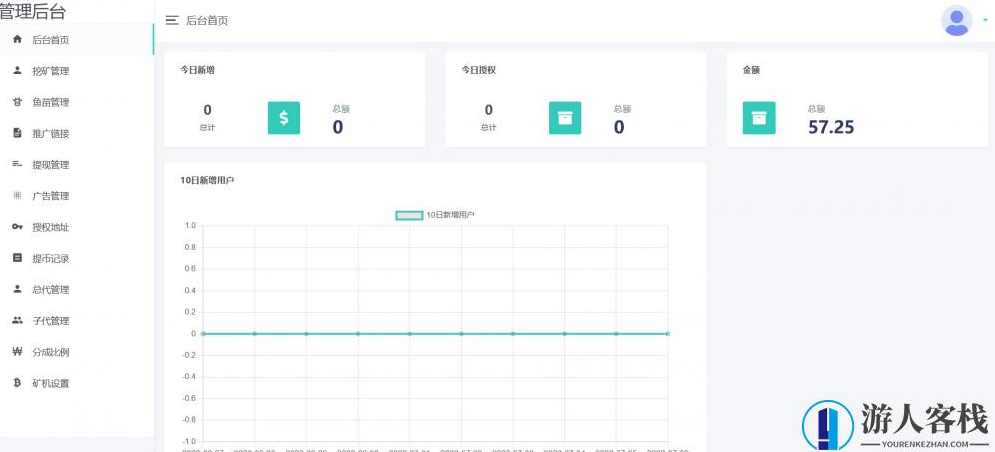Click the person icon beside 挖矿管理
The width and height of the screenshot is (995, 452).
(18, 70)
